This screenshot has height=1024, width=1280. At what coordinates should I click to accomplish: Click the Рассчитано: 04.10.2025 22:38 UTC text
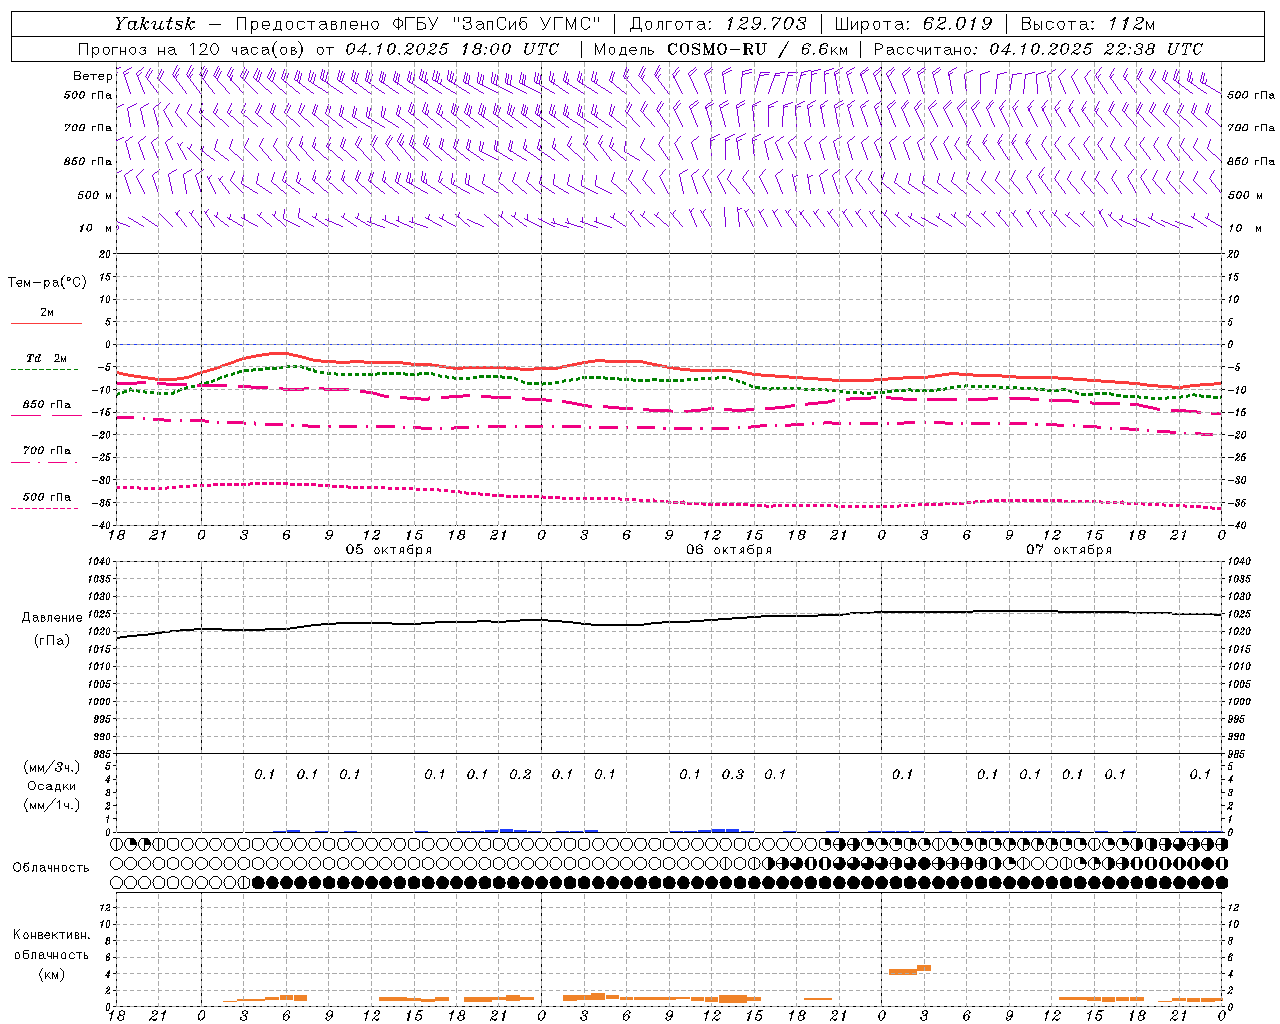pos(1038,49)
